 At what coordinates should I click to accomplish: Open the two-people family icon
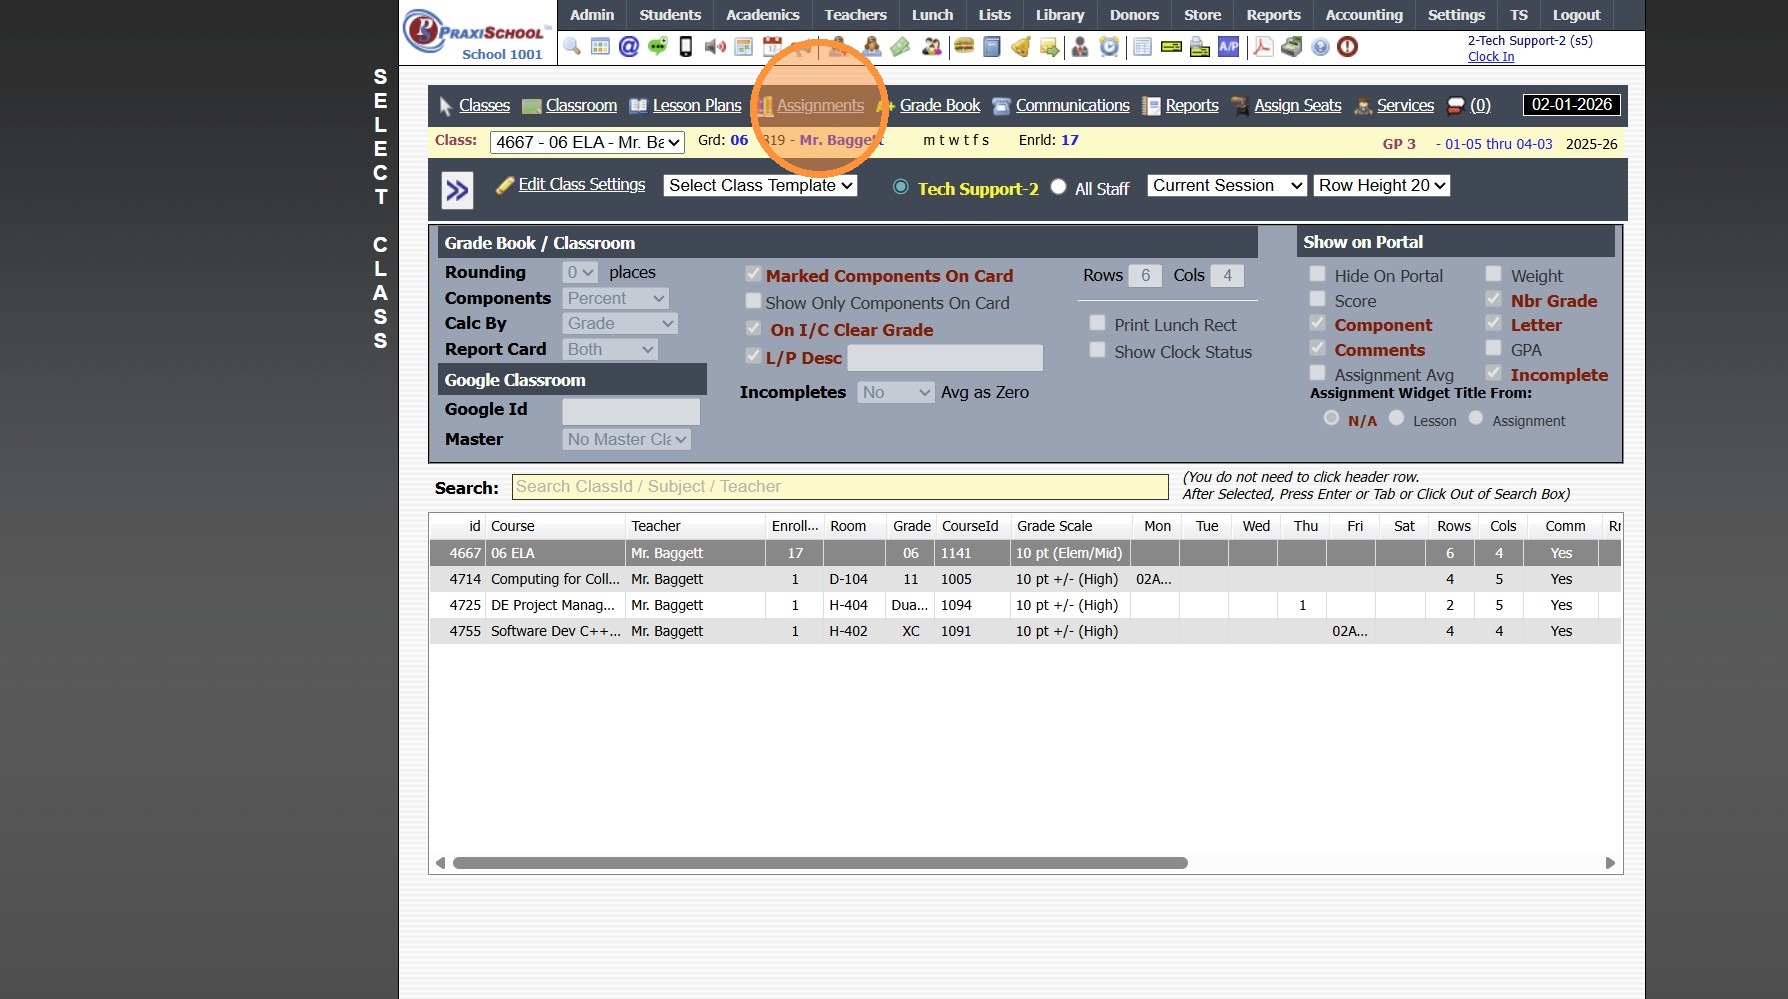coord(932,47)
